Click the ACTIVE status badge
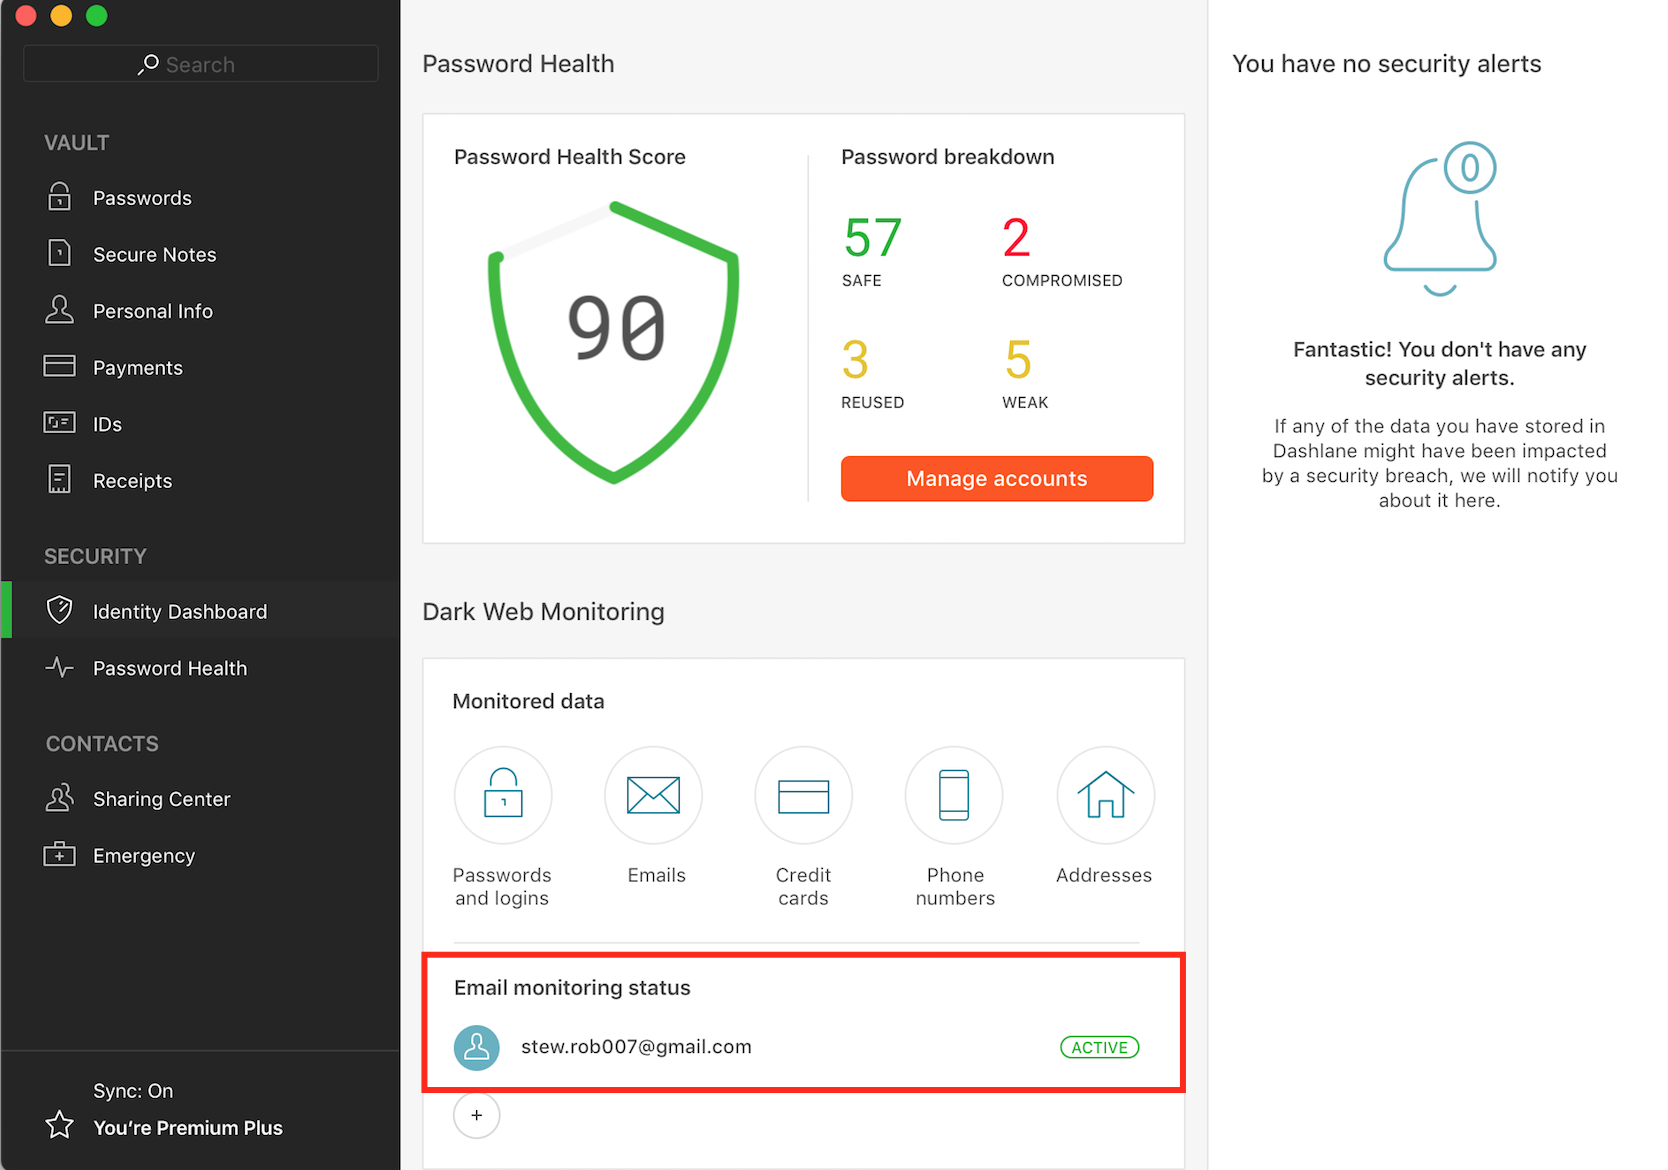The image size is (1668, 1170). (x=1099, y=1047)
